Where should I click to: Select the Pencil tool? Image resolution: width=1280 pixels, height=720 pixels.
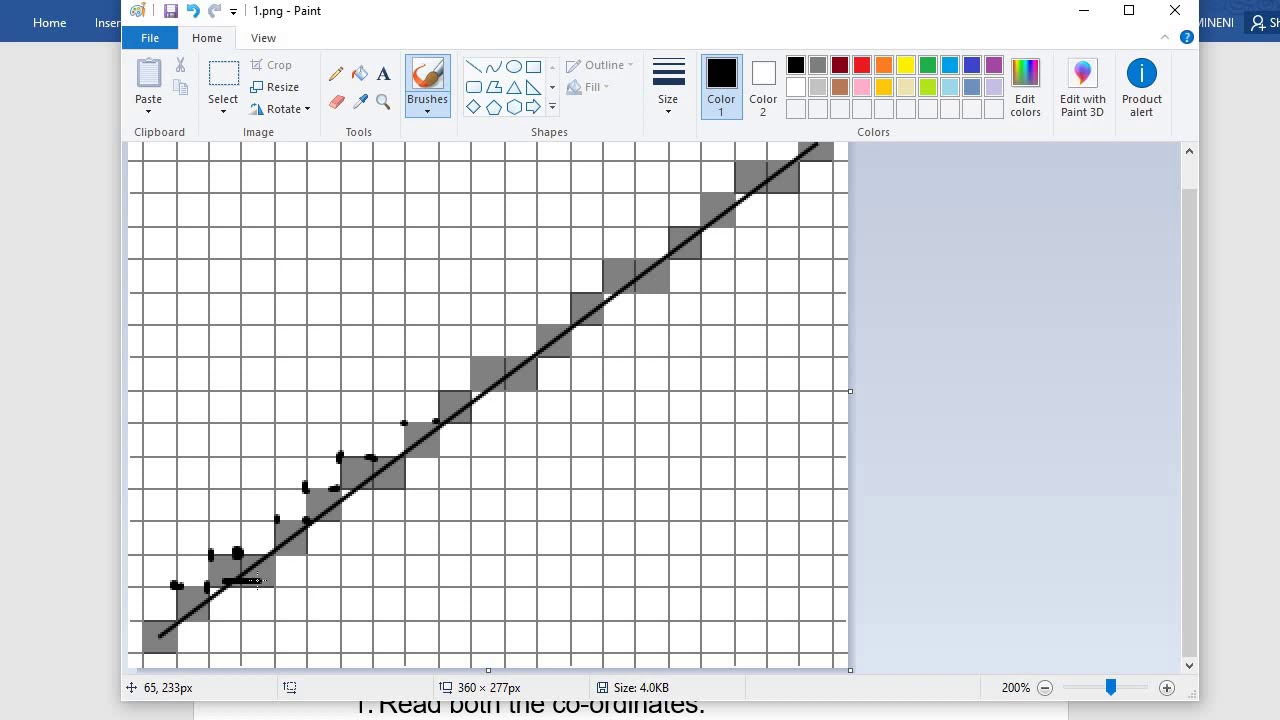(336, 74)
